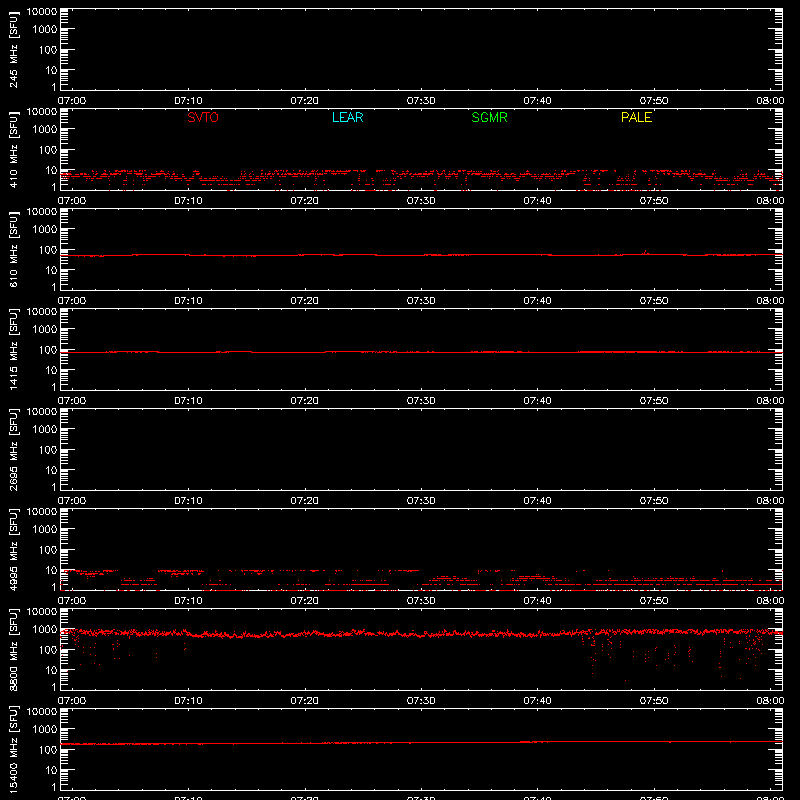Click 07:00 tick label below 1415 MHz panel
Image resolution: width=800 pixels, height=800 pixels.
point(72,401)
